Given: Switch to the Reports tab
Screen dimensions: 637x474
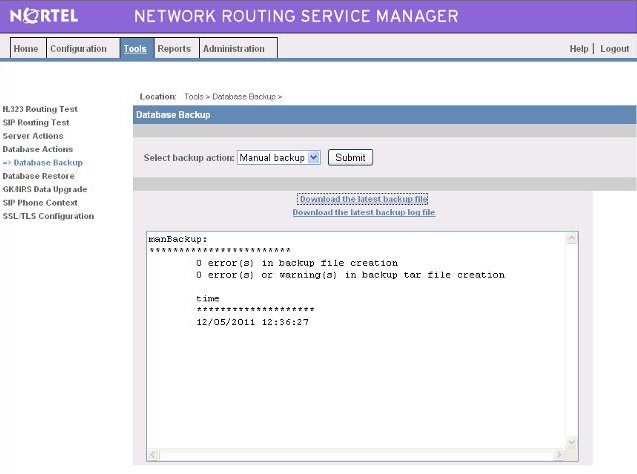Looking at the screenshot, I should point(176,48).
